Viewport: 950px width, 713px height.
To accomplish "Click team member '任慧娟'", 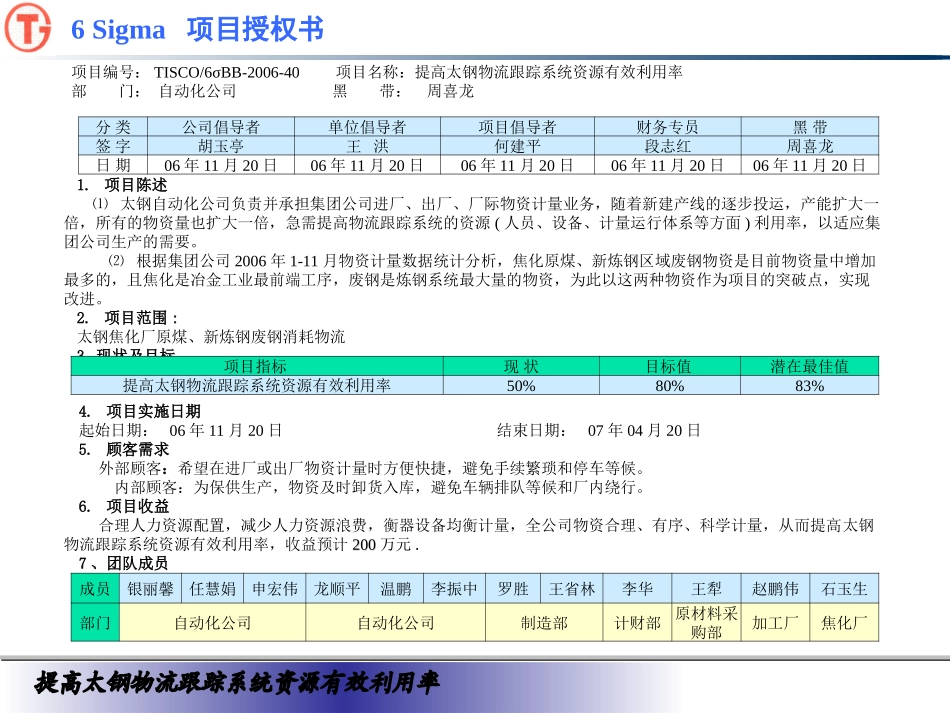I will (x=212, y=588).
